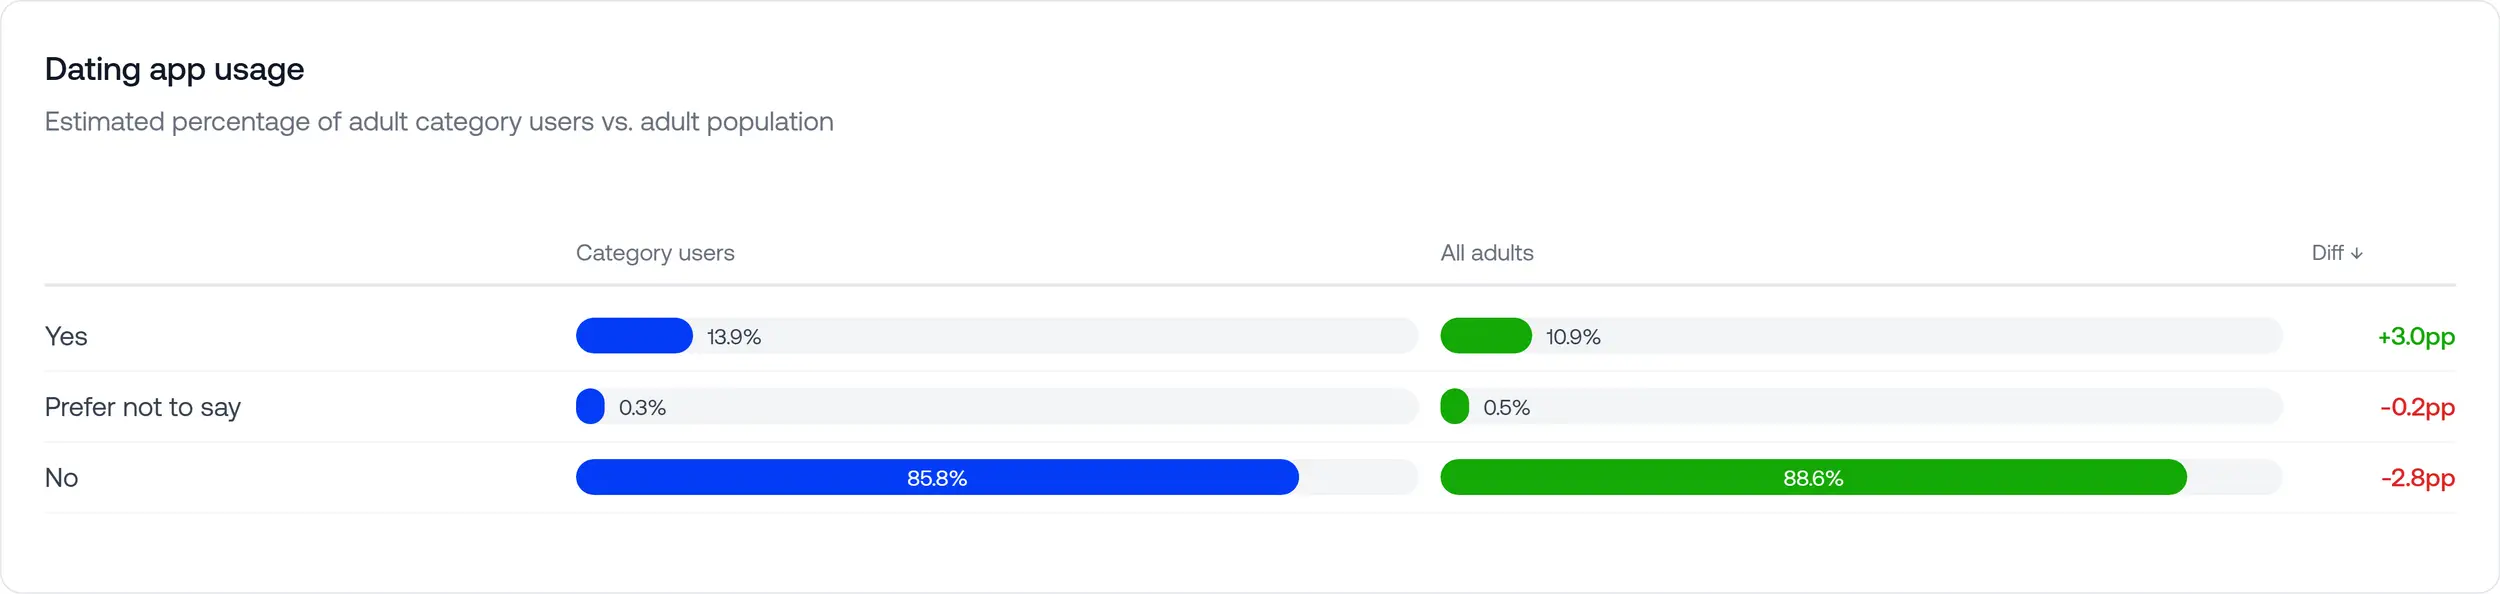Click the small green 0.5% bar
This screenshot has height=594, width=2500.
pyautogui.click(x=1454, y=407)
